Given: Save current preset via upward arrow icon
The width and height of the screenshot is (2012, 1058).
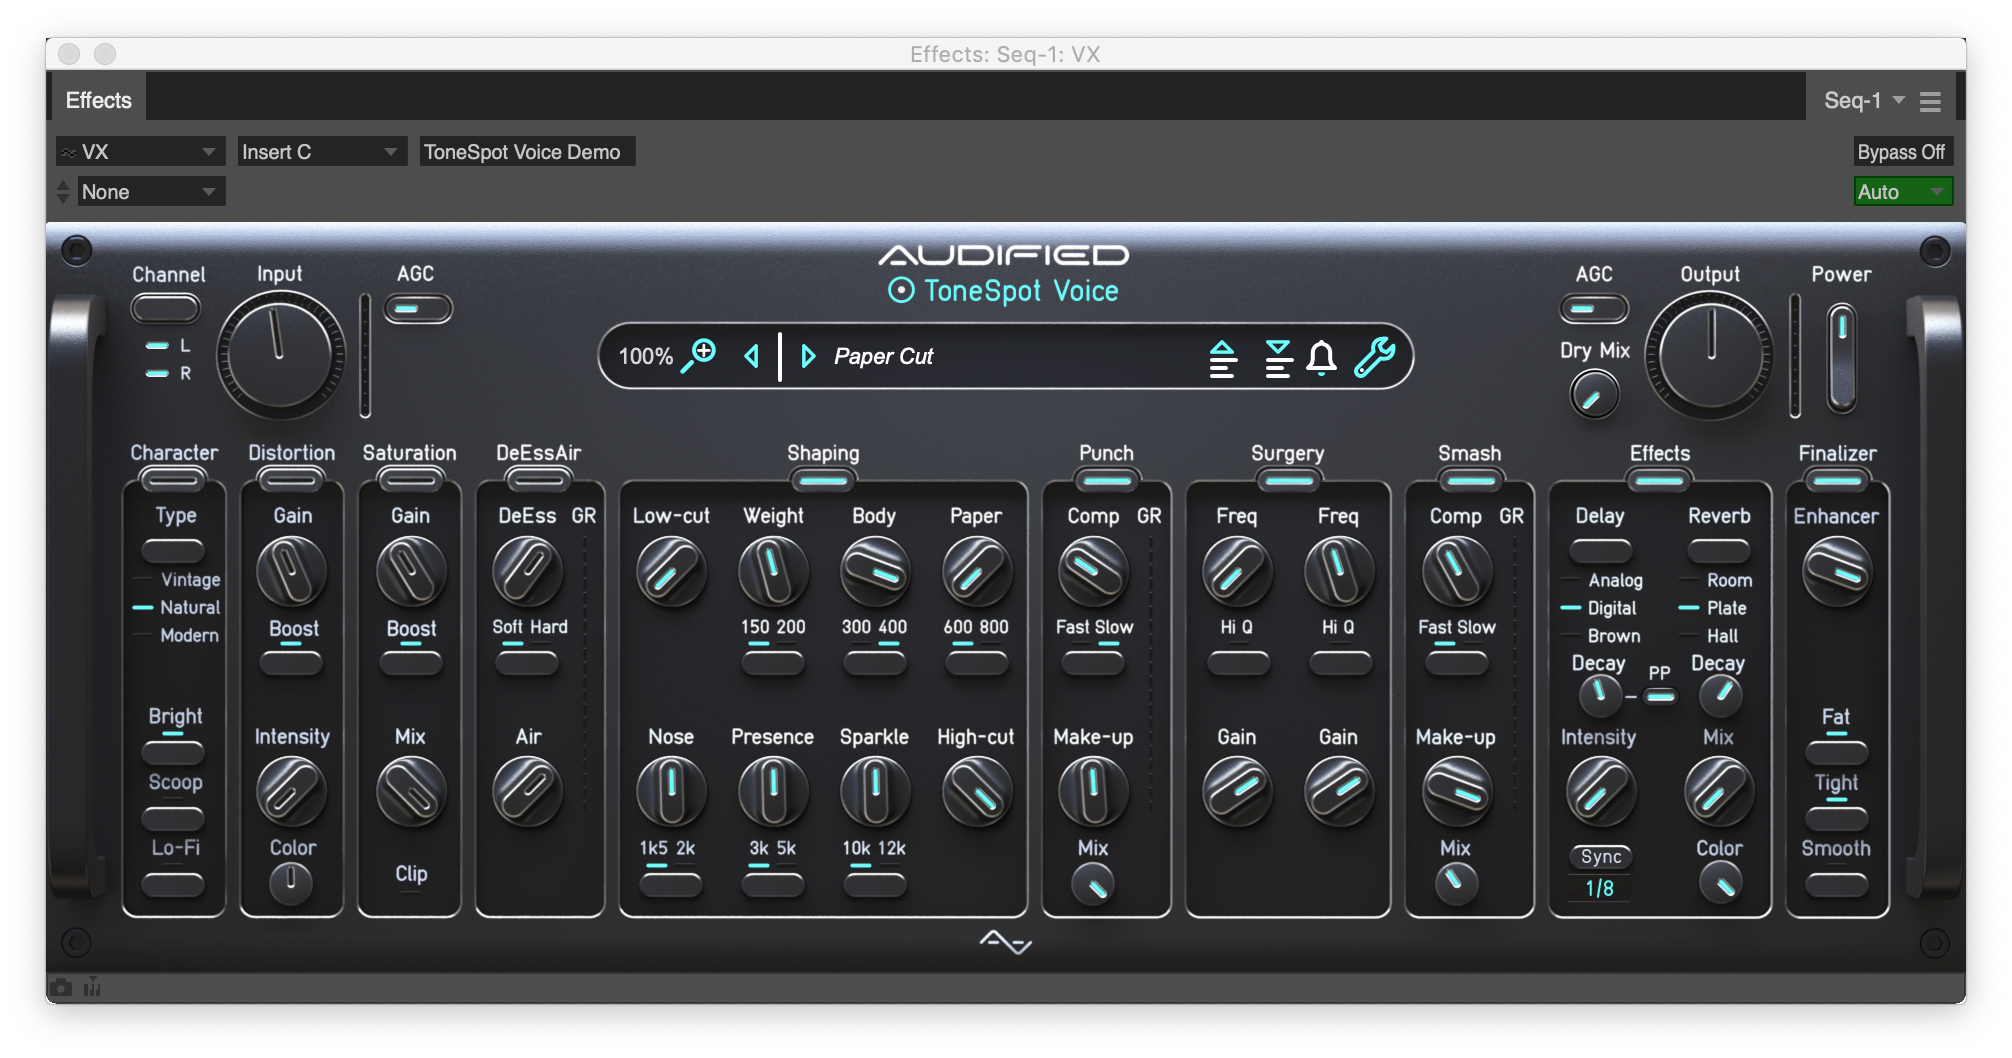Looking at the screenshot, I should tap(1224, 356).
